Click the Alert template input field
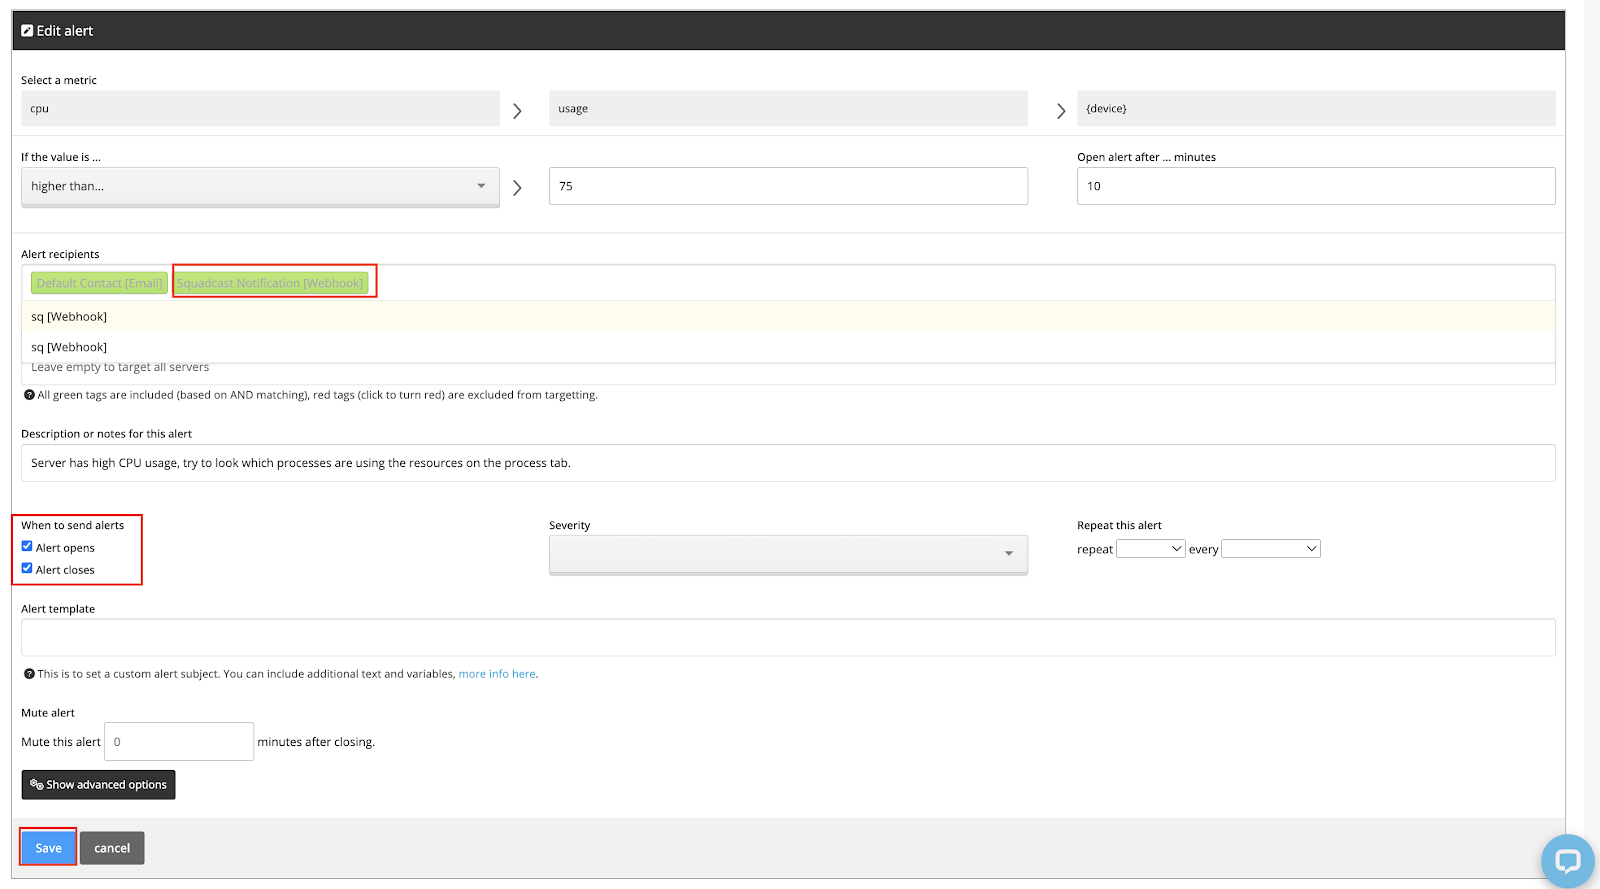Screen dimensions: 1600x889 tap(788, 638)
